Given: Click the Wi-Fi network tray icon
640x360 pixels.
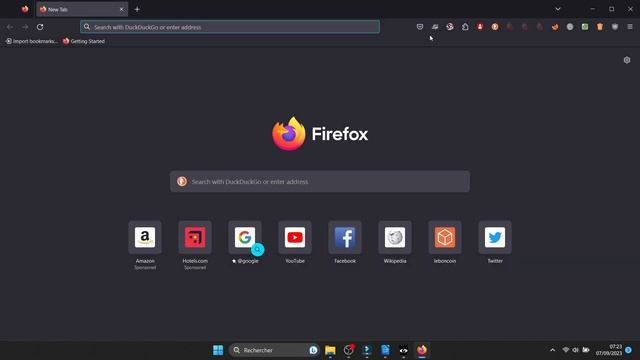Looking at the screenshot, I should [566, 350].
